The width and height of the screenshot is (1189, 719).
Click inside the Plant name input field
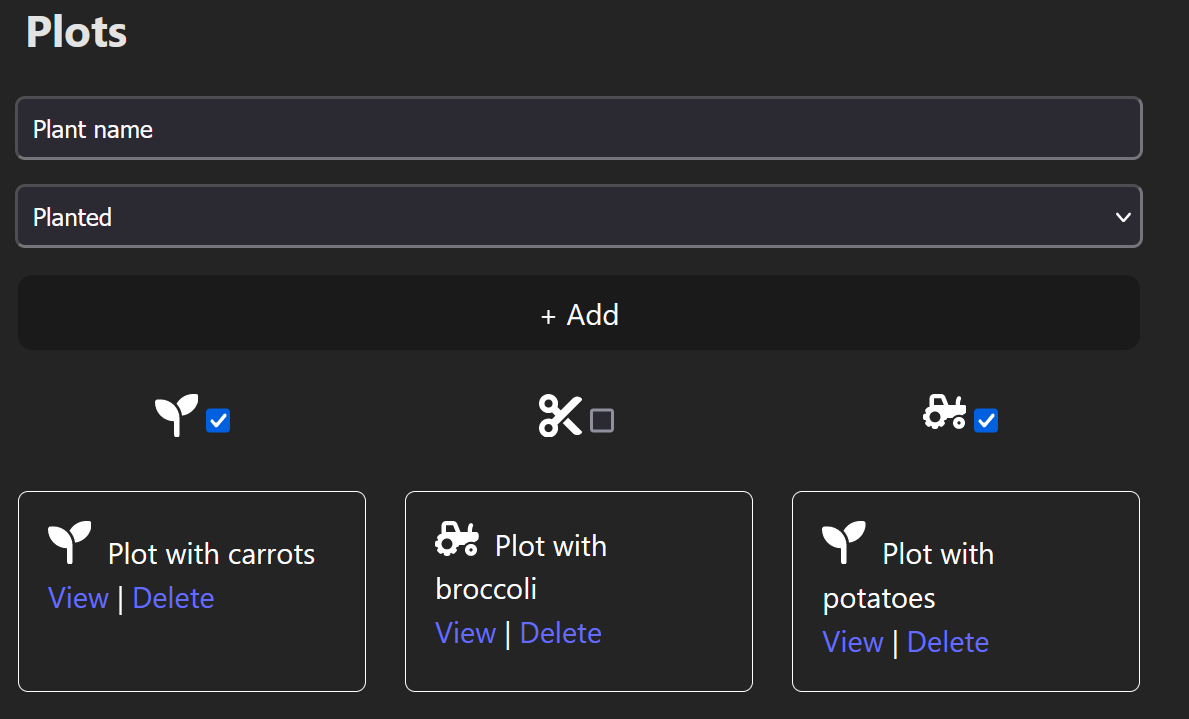(578, 128)
